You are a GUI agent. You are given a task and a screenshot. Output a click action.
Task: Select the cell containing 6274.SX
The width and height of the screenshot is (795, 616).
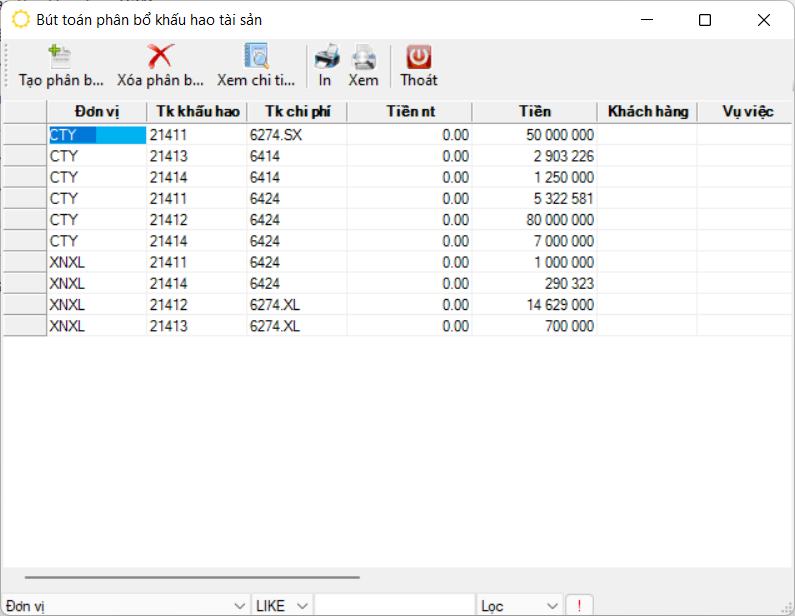tap(296, 135)
